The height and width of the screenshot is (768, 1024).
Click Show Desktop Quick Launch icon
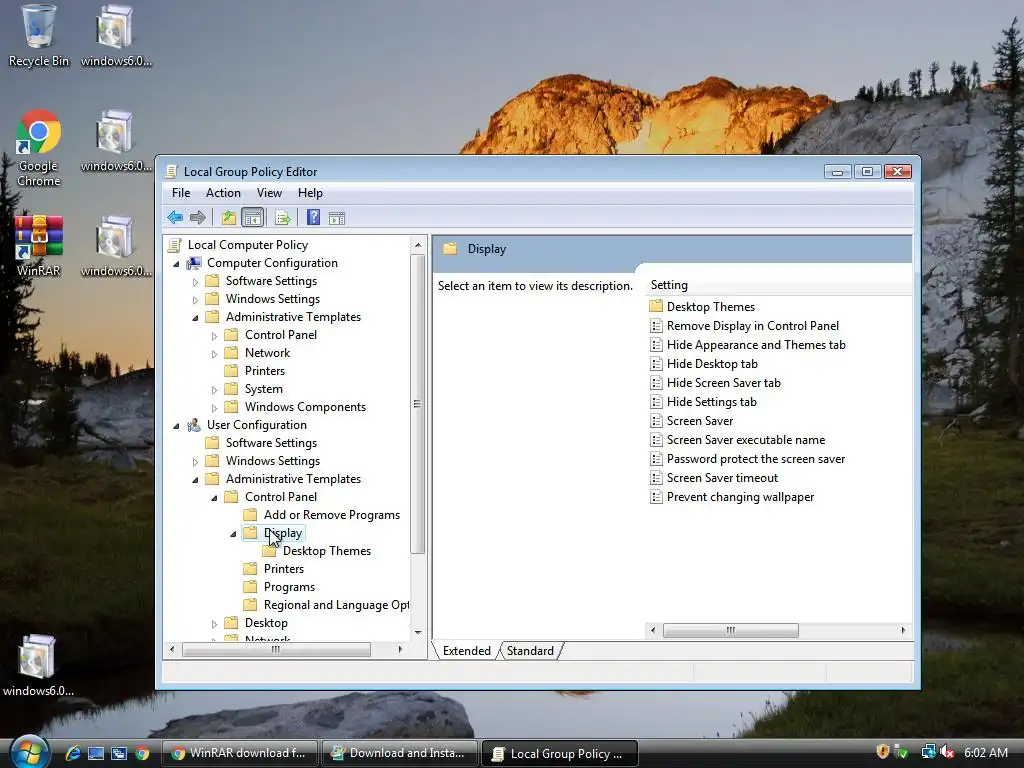pyautogui.click(x=96, y=753)
